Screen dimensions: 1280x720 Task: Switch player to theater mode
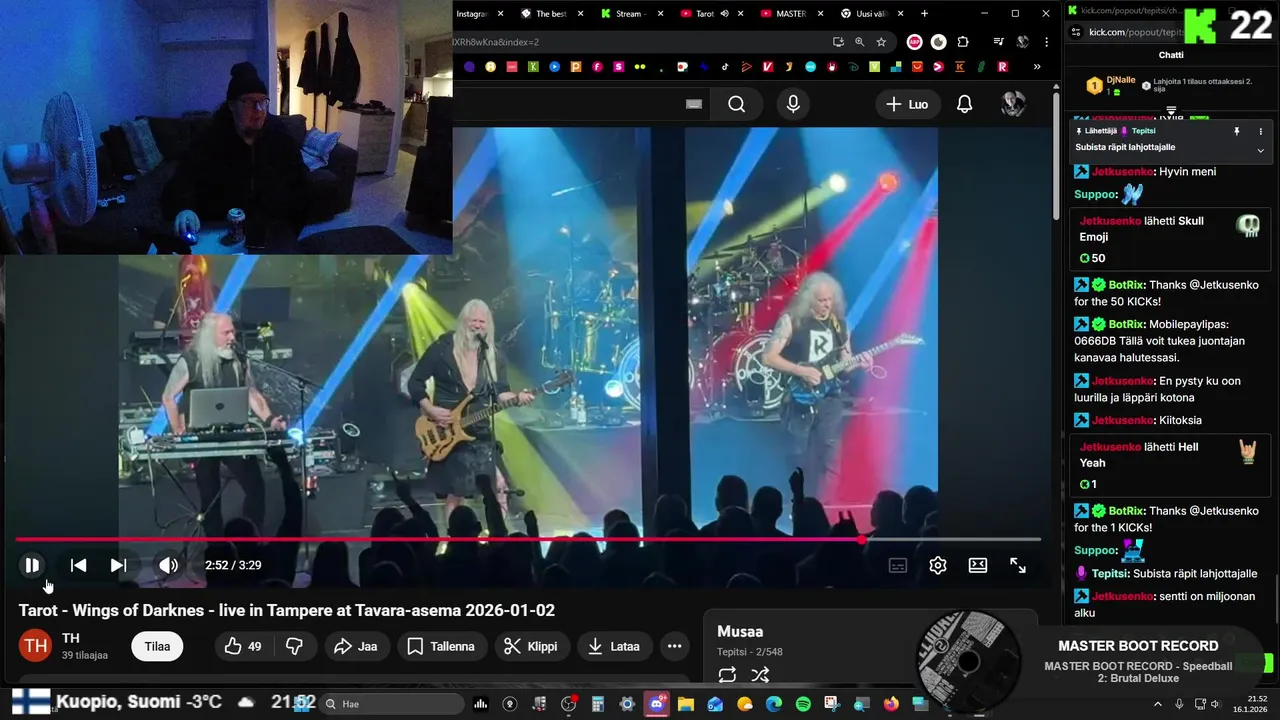pyautogui.click(x=978, y=565)
